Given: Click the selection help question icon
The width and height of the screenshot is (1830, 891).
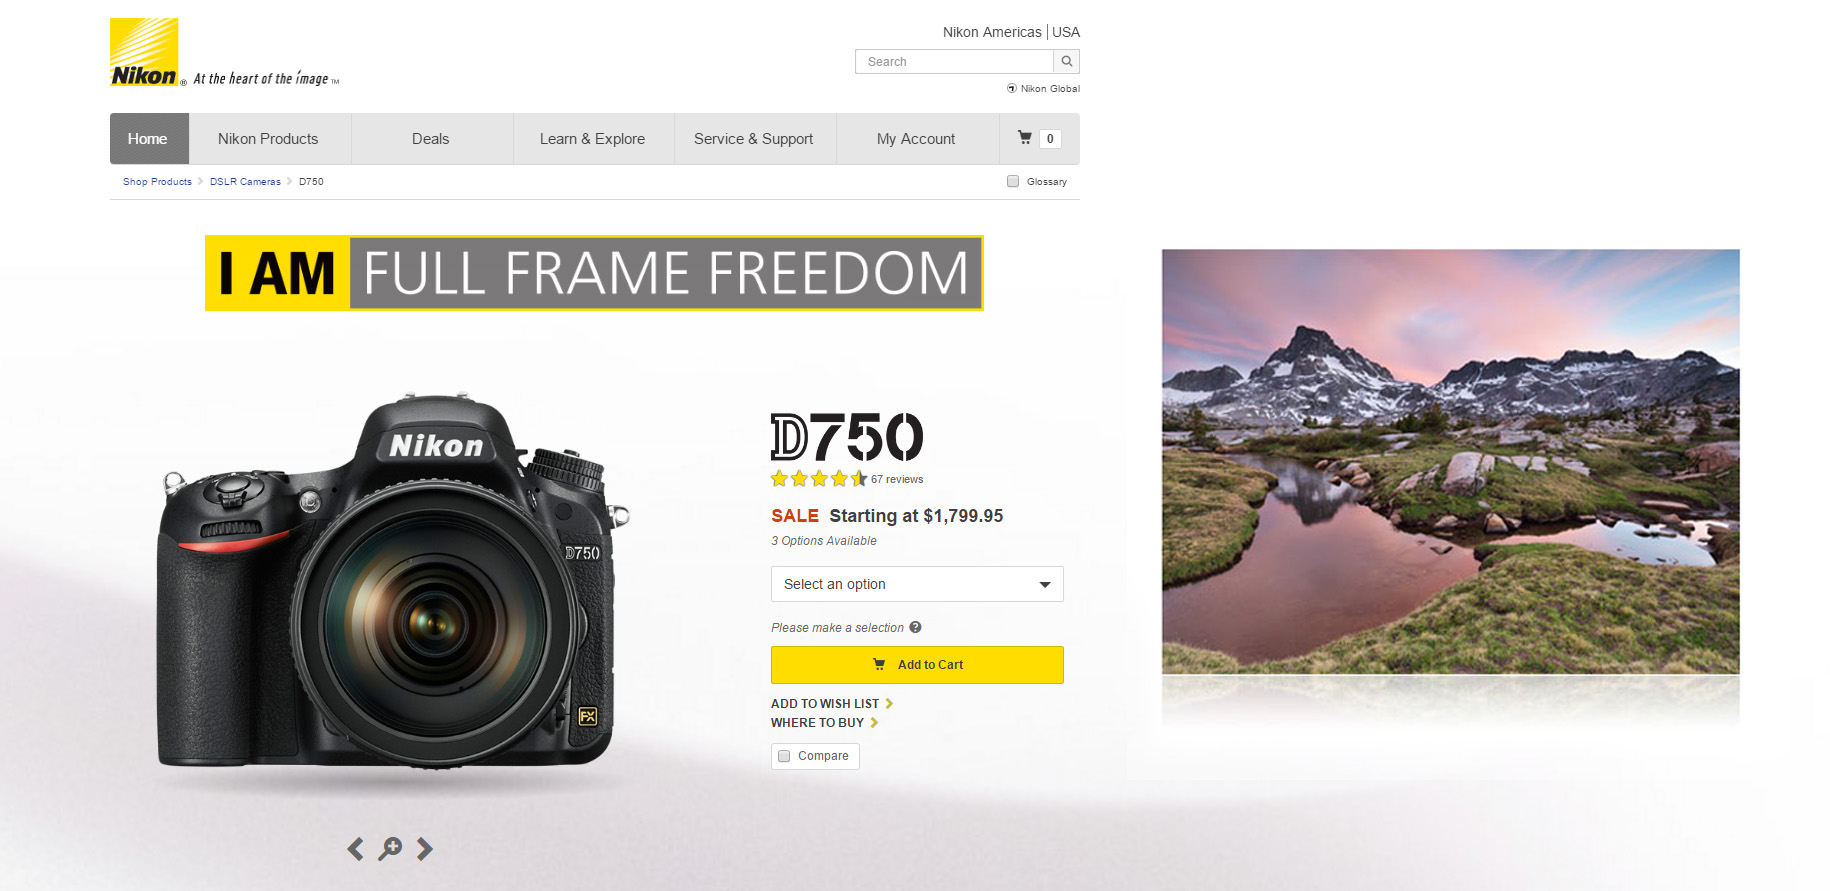Looking at the screenshot, I should (915, 627).
